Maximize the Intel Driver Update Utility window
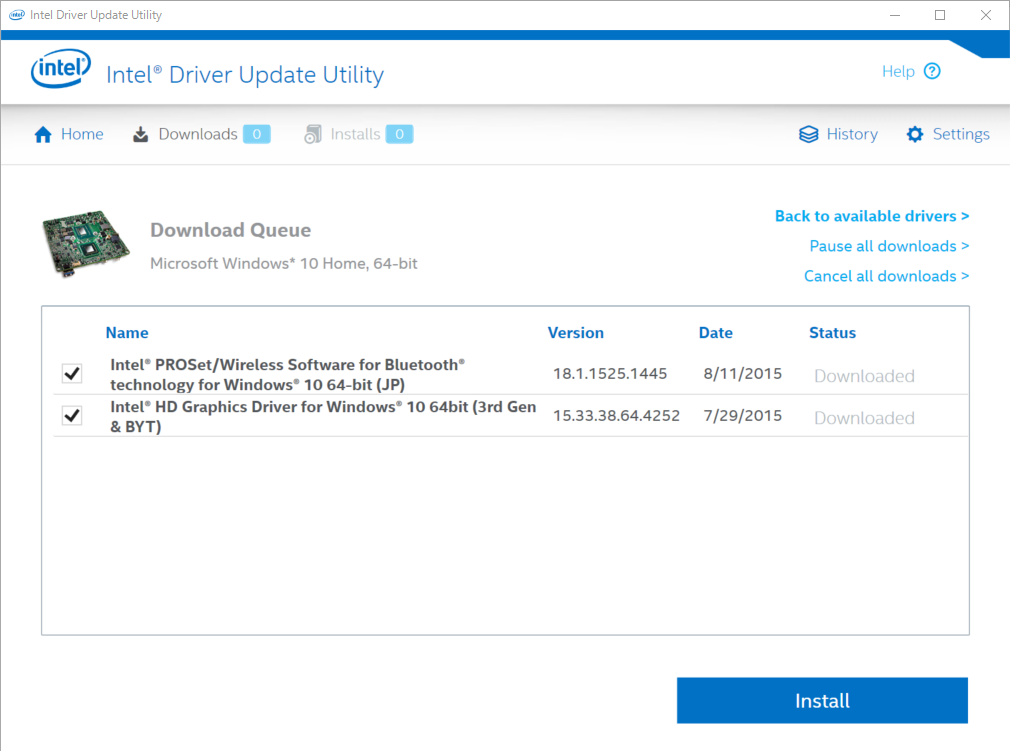The image size is (1010, 751). click(940, 15)
